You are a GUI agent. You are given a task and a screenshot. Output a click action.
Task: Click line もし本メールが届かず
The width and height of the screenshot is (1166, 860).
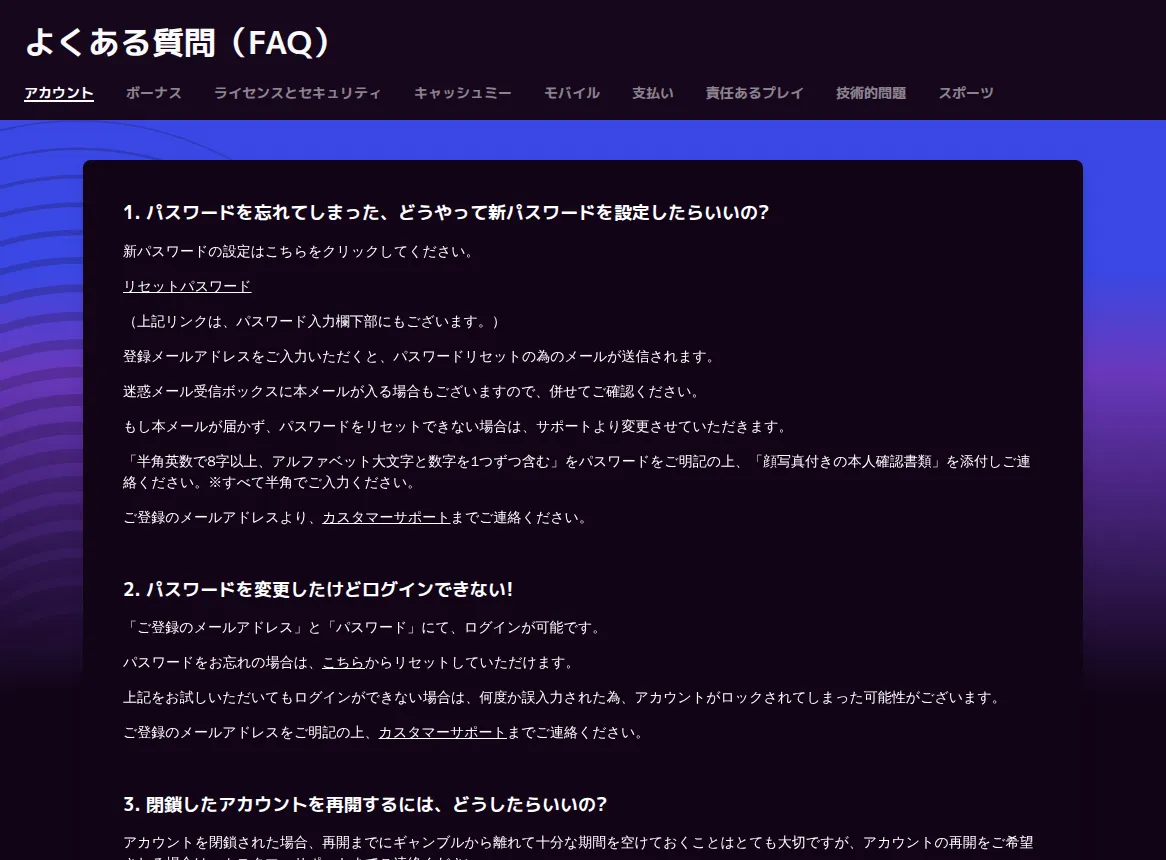[455, 426]
